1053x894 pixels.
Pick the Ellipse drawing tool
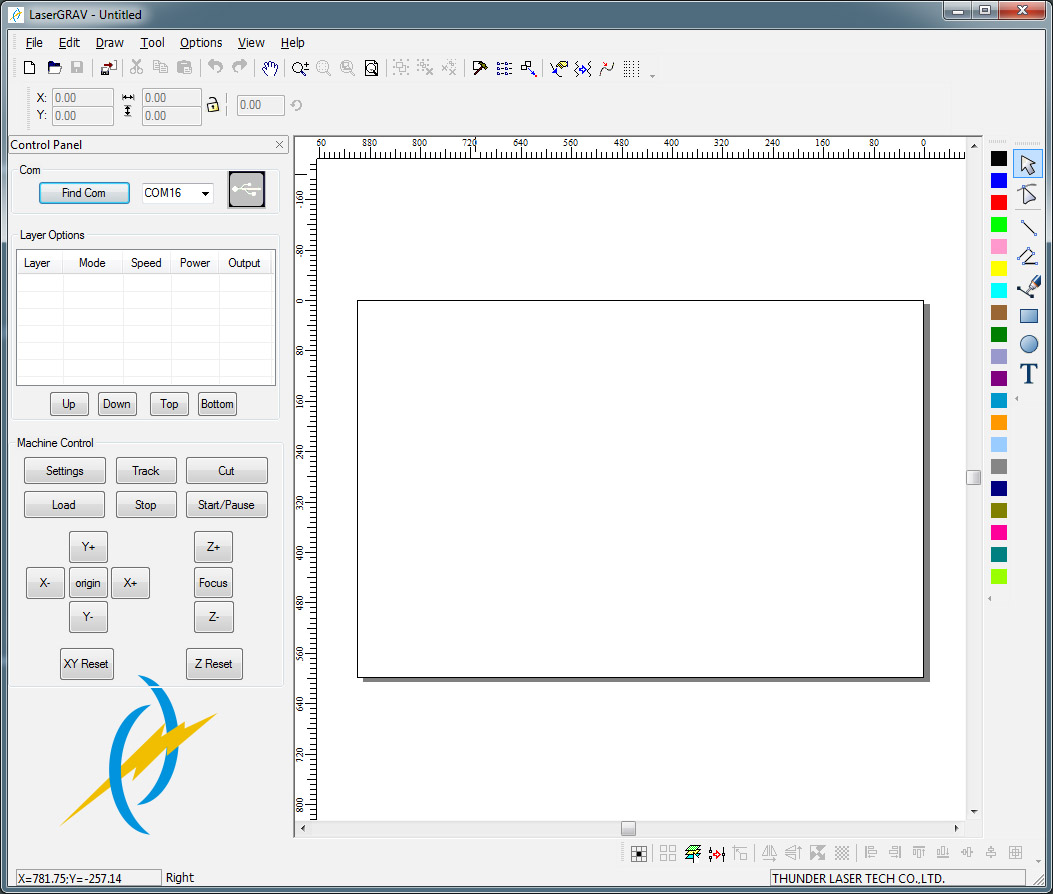[1028, 345]
